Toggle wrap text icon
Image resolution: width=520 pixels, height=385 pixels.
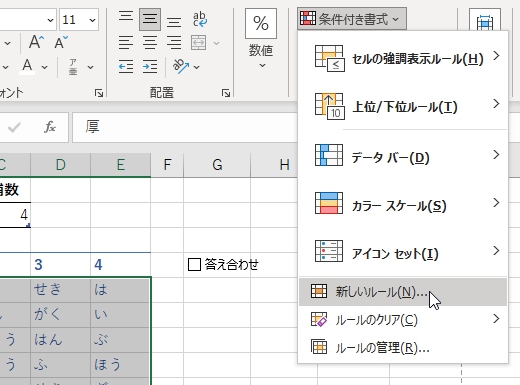199,19
